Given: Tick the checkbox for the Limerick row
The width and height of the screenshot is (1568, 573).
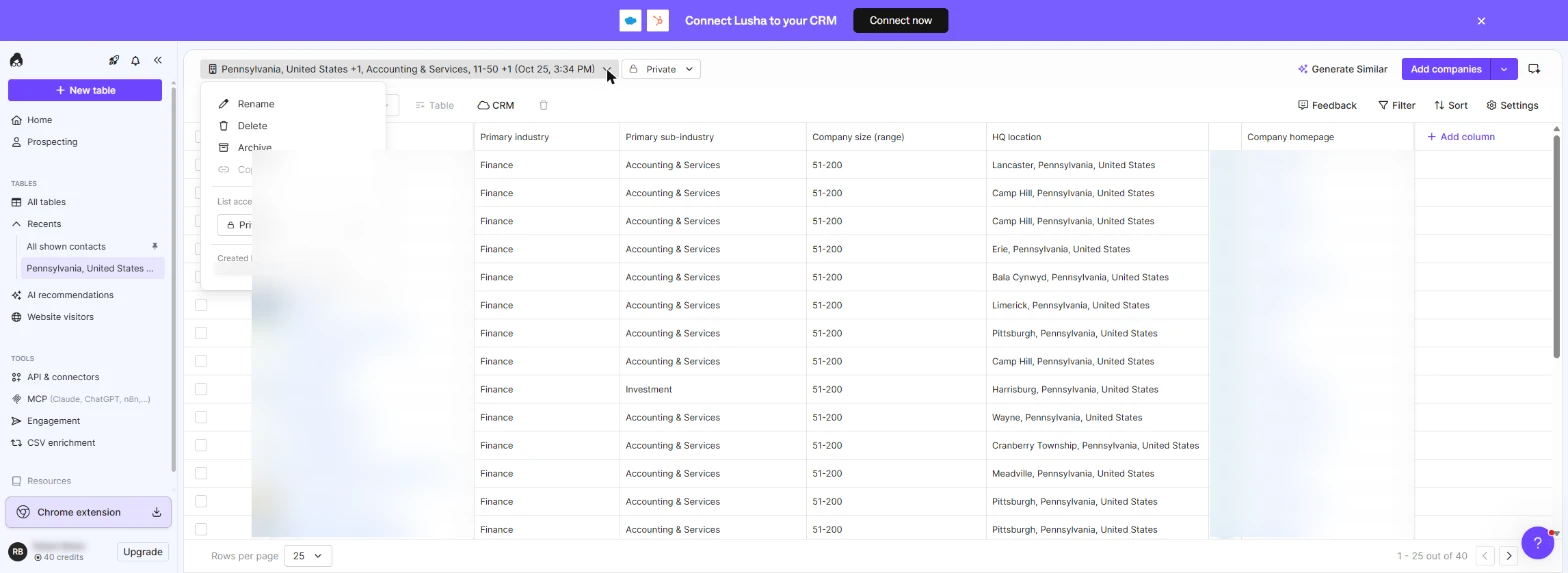Looking at the screenshot, I should pos(201,305).
